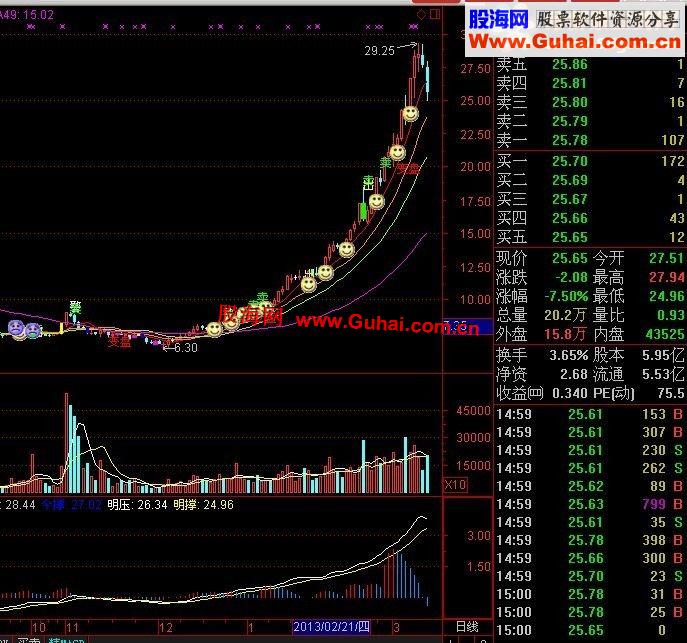Click the 量比 value 0.93
Screen dimensions: 687x643
pos(671,315)
